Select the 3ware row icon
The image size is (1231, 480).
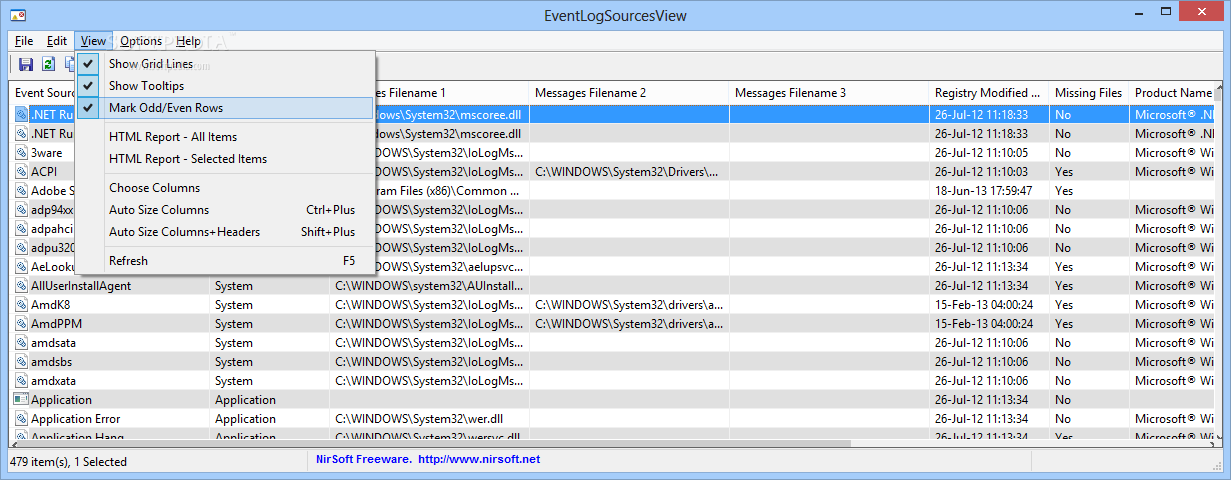pos(22,153)
